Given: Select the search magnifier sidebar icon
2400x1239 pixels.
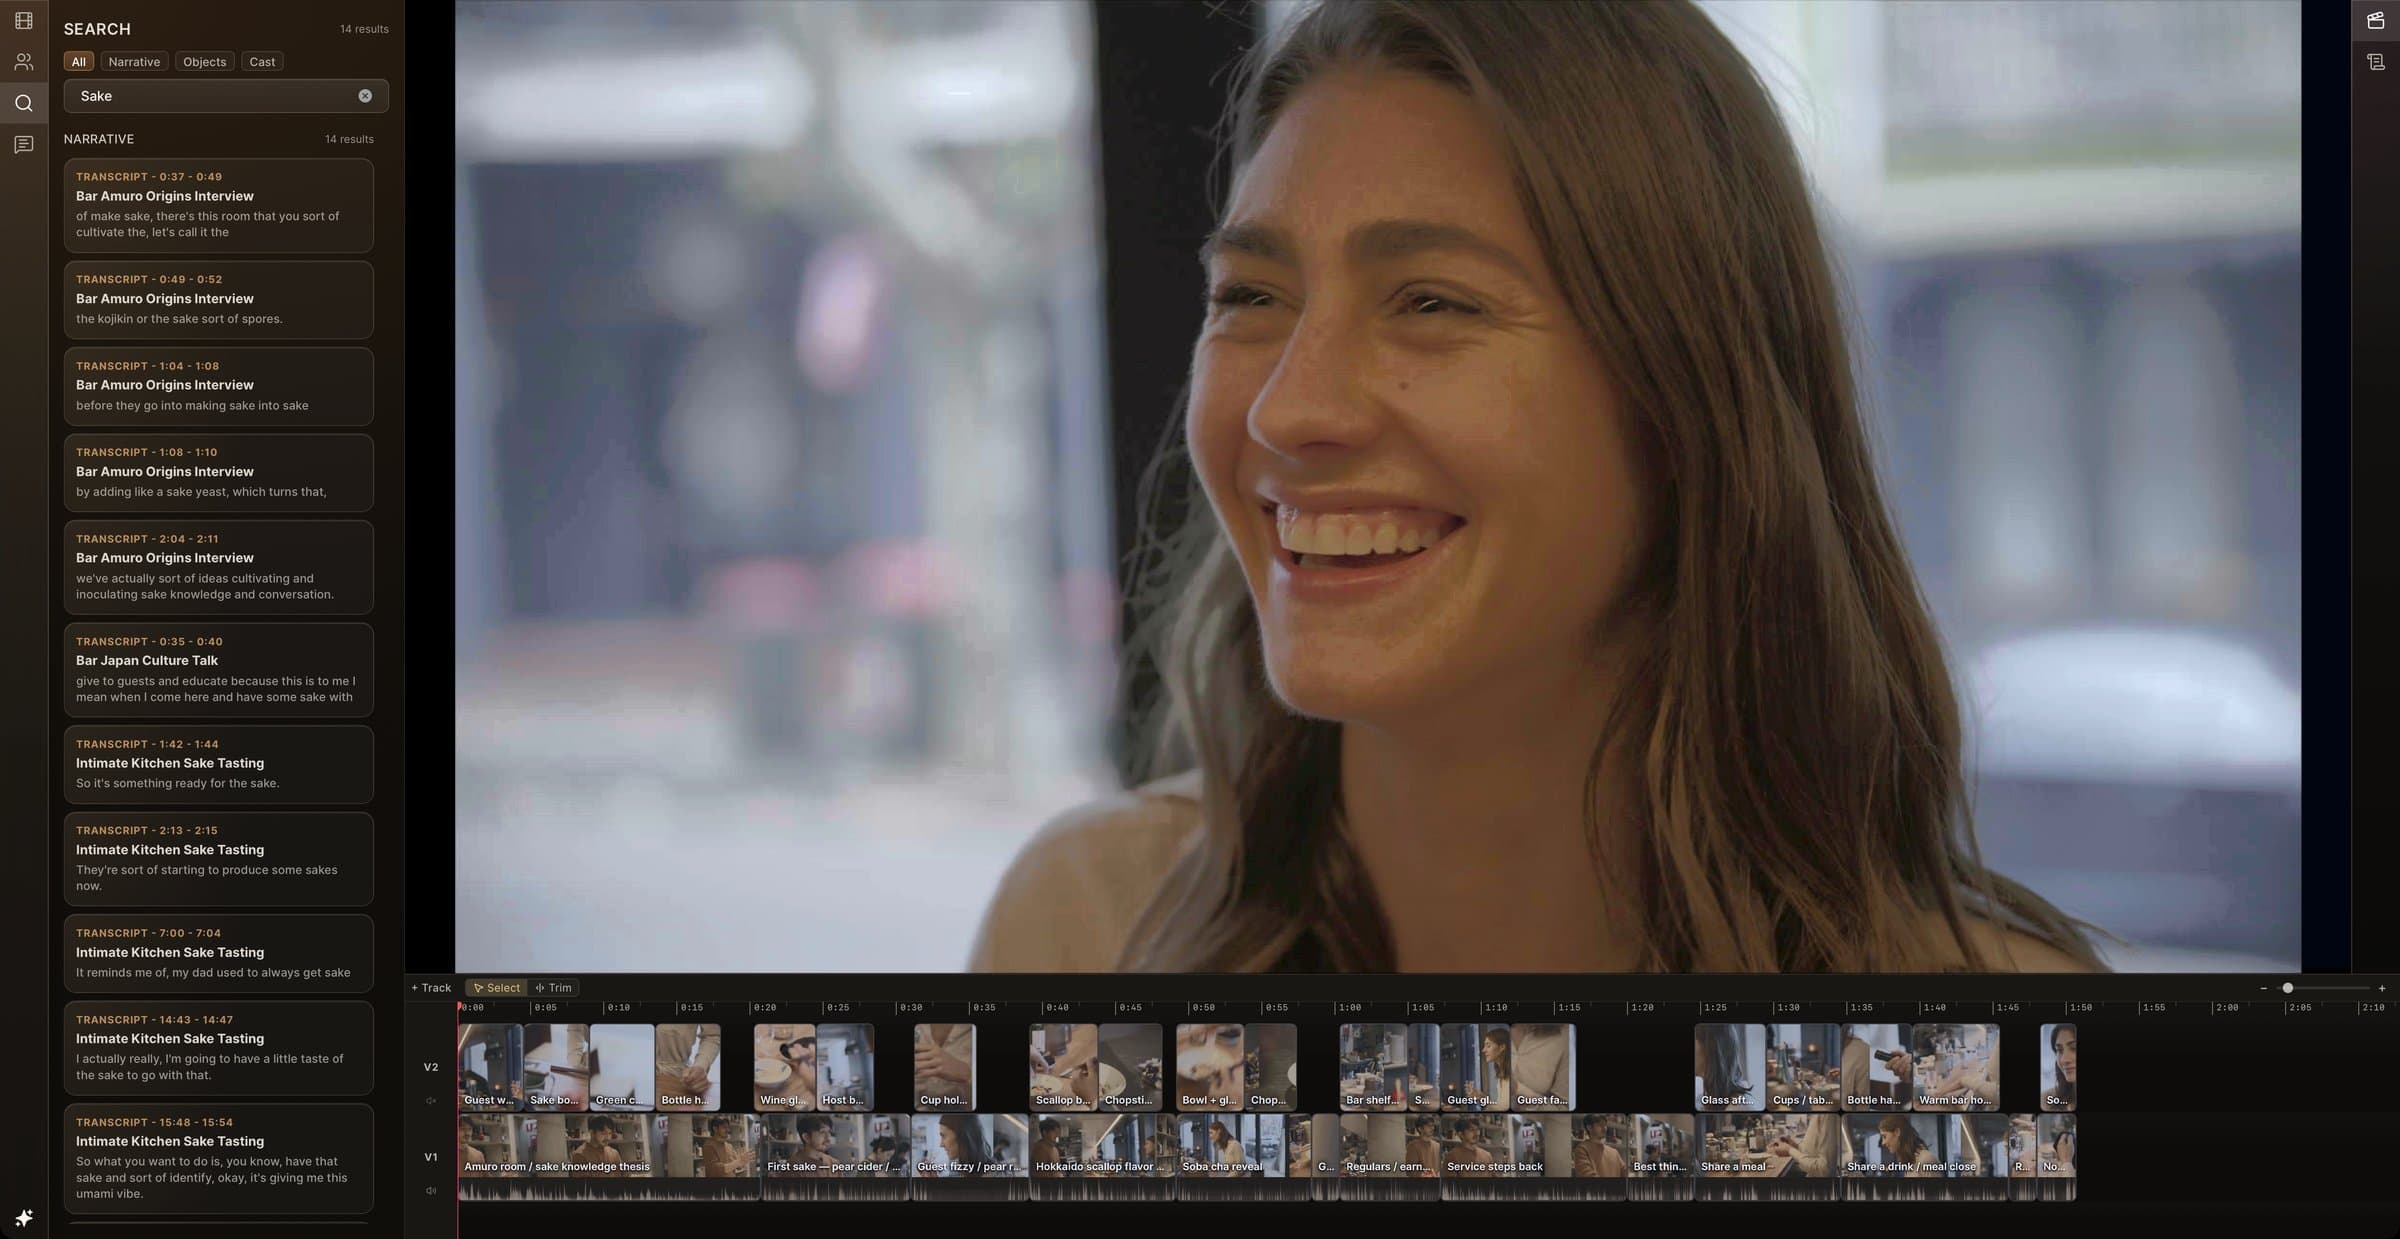Looking at the screenshot, I should (24, 103).
